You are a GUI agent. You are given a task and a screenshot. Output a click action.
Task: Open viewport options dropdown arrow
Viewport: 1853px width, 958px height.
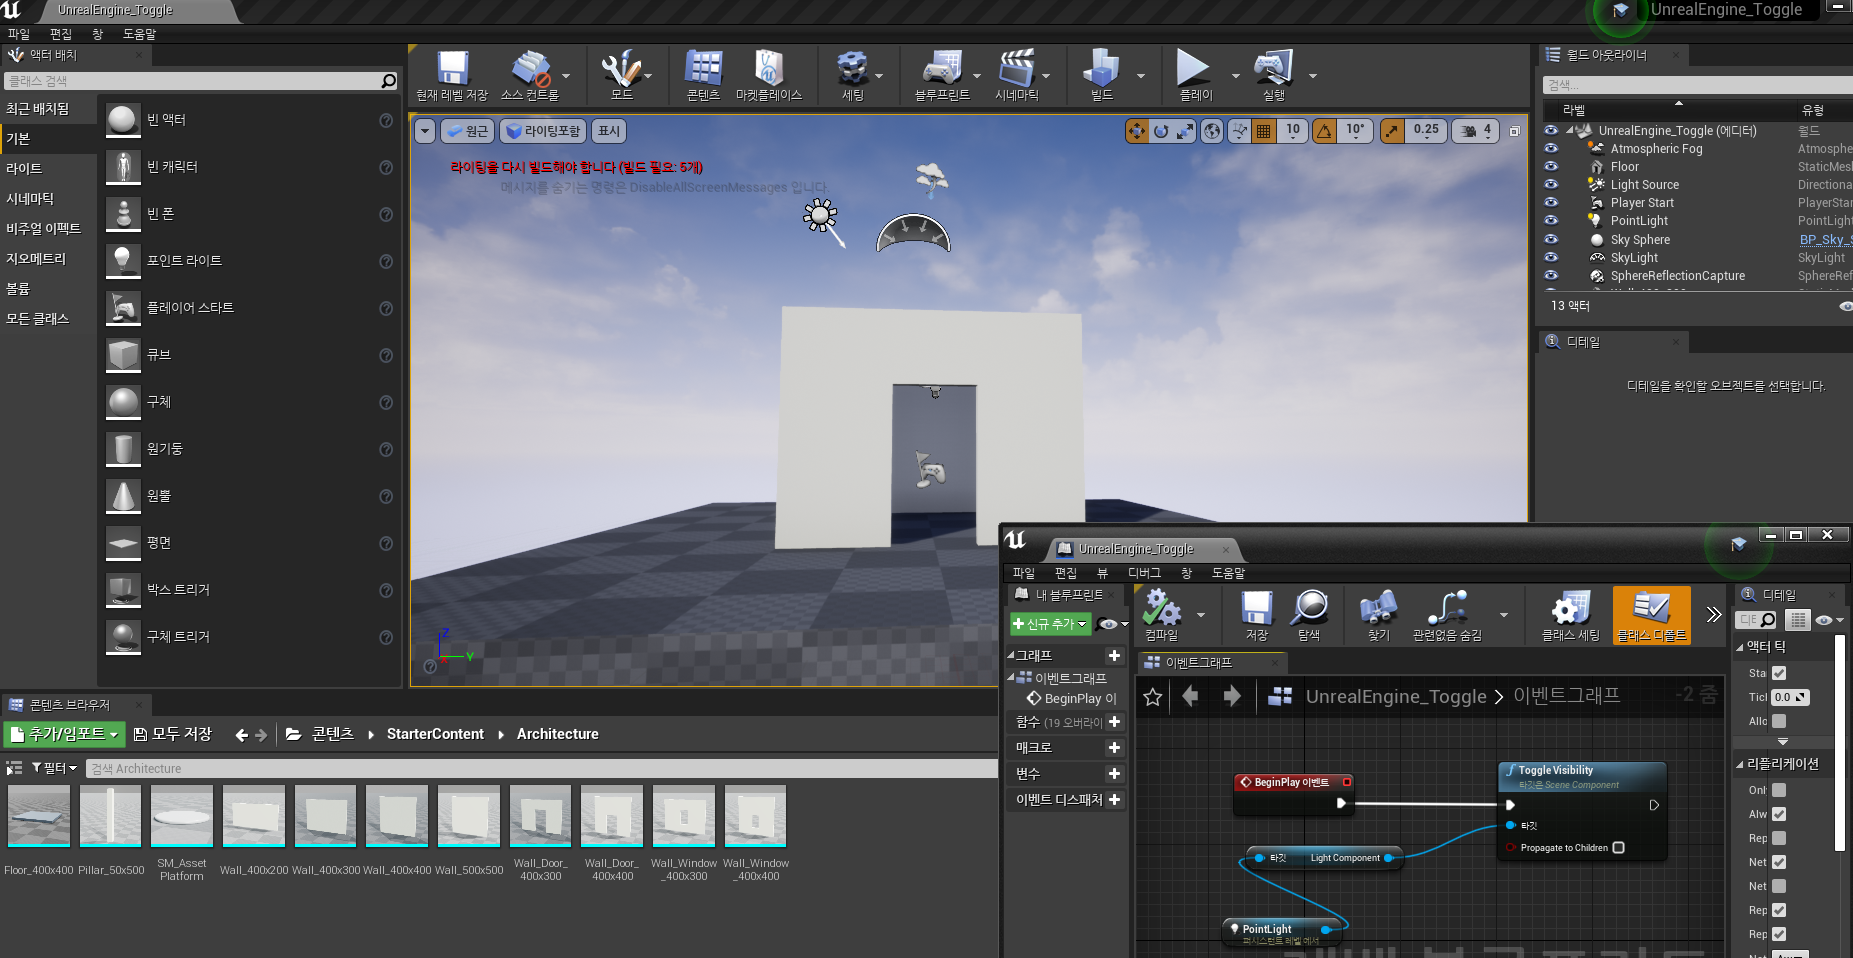[x=425, y=131]
